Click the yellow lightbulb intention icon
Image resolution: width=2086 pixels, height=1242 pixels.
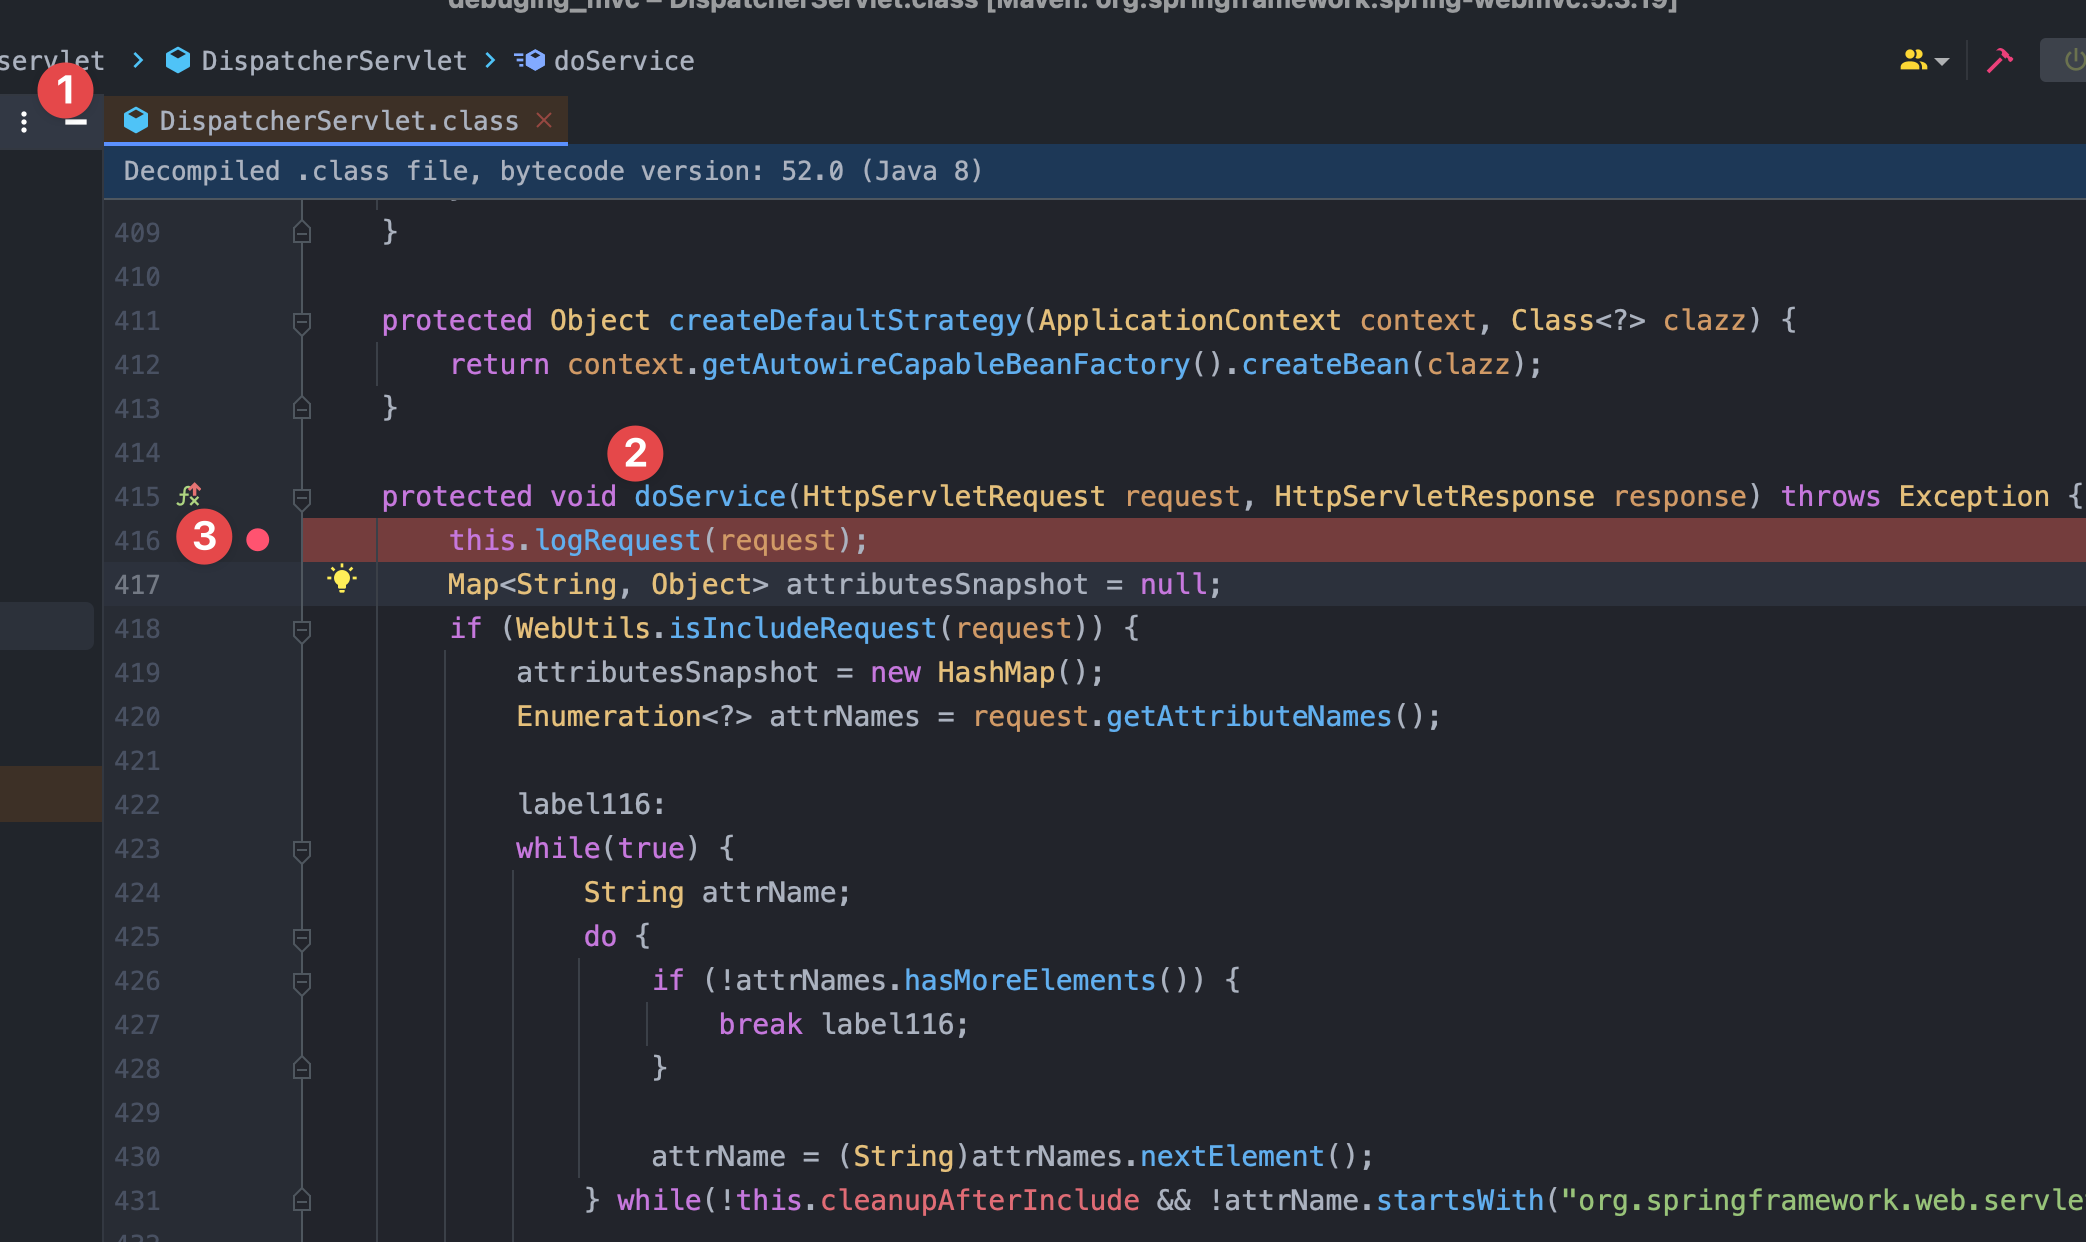tap(342, 579)
